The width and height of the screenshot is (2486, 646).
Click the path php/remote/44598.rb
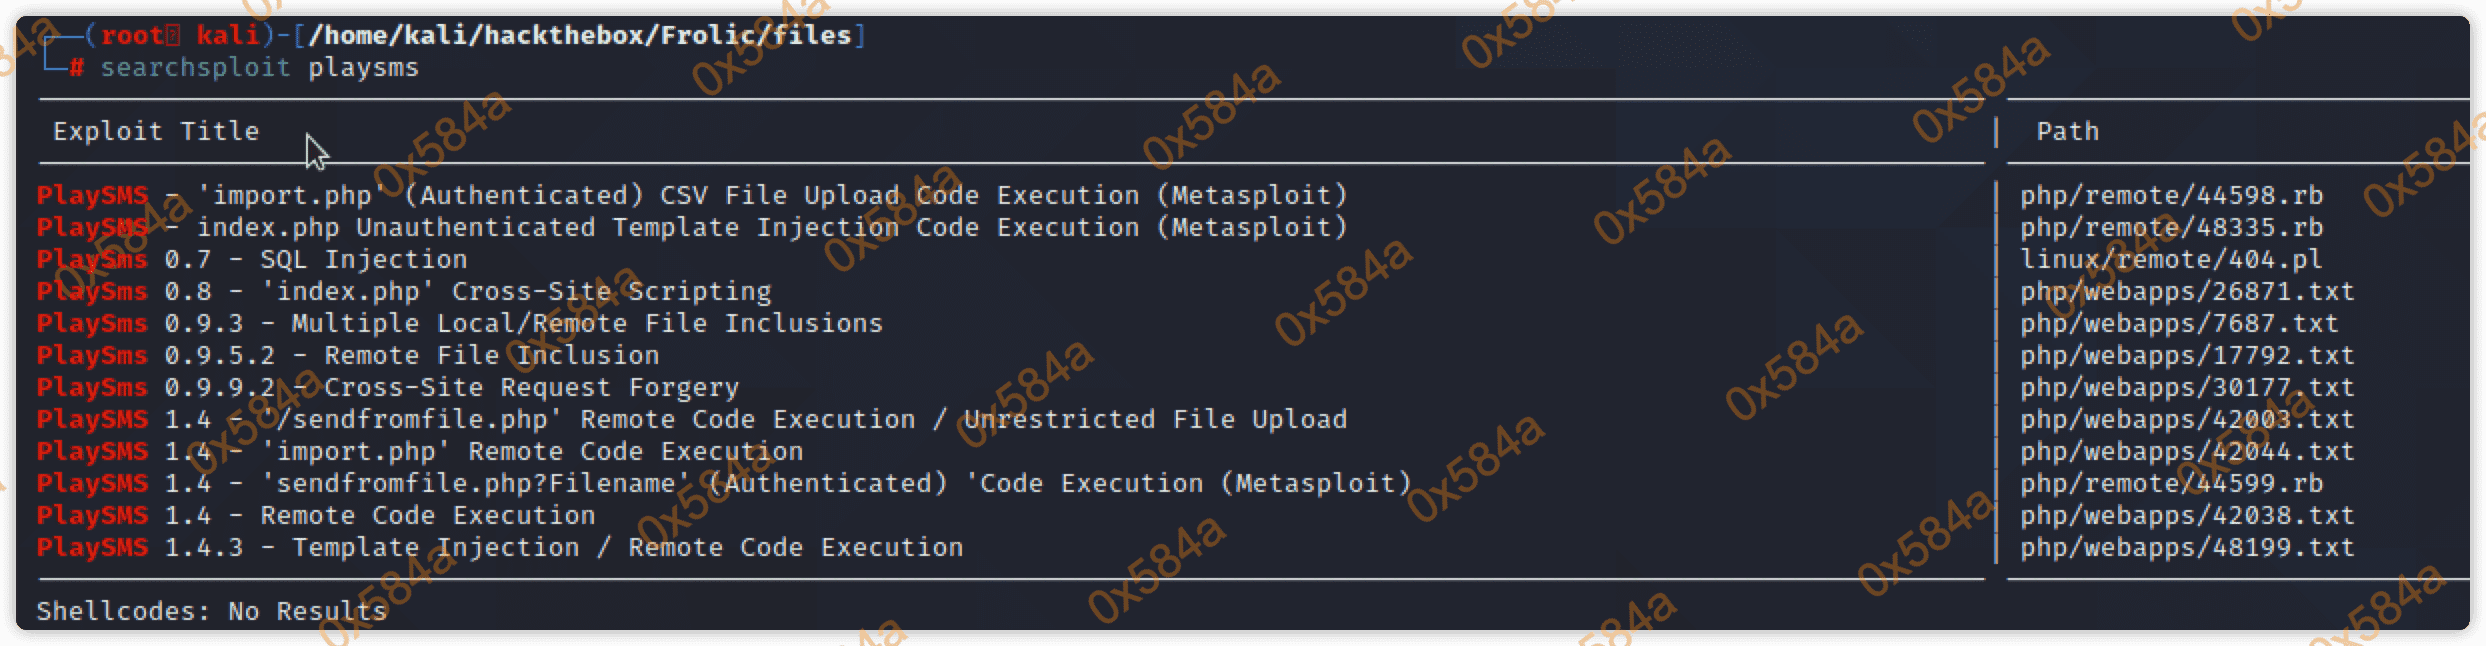coord(2171,195)
